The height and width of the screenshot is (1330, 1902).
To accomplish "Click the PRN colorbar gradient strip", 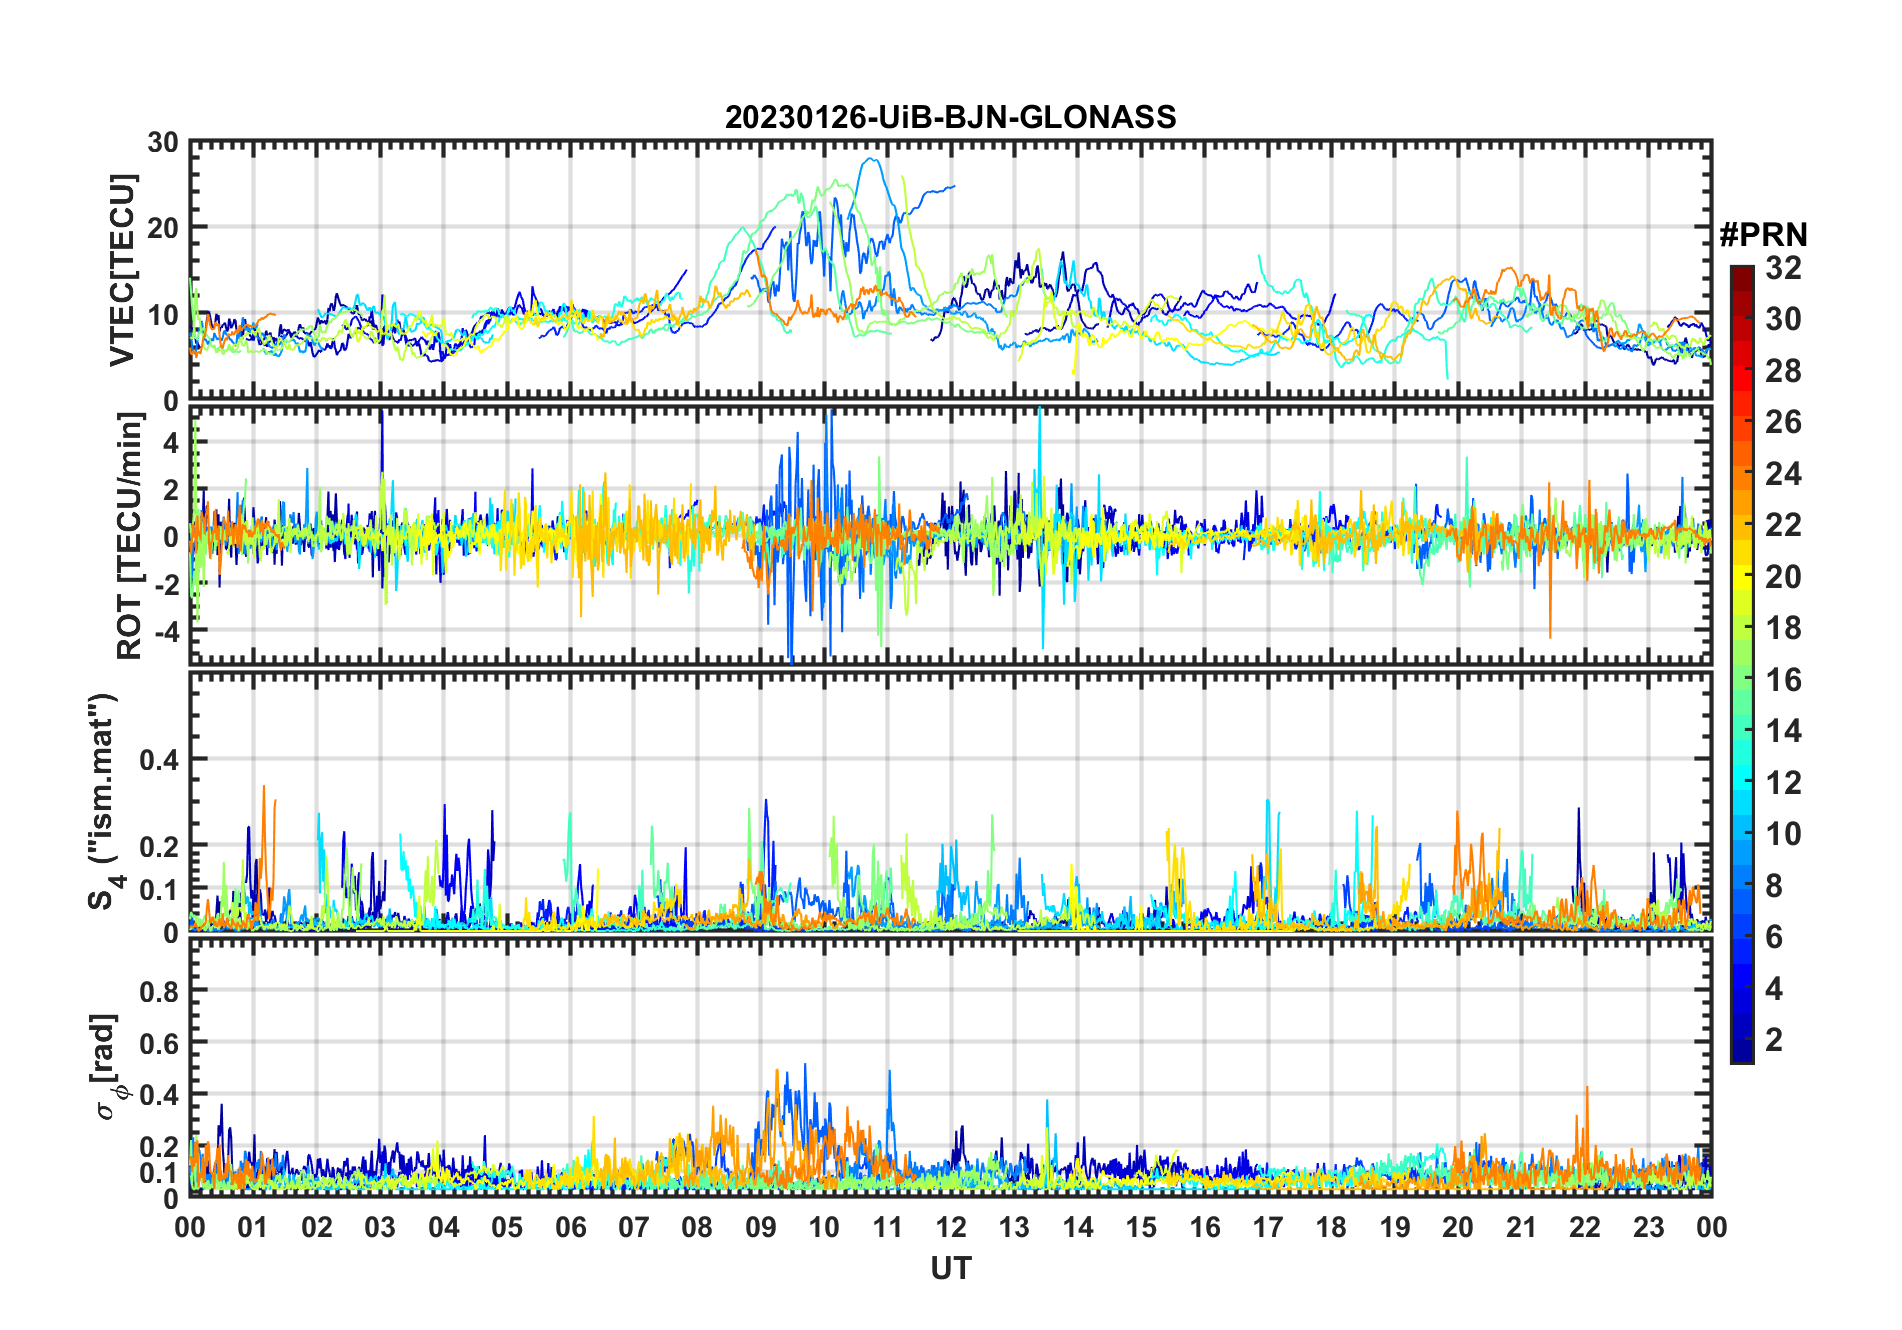I will (1742, 664).
